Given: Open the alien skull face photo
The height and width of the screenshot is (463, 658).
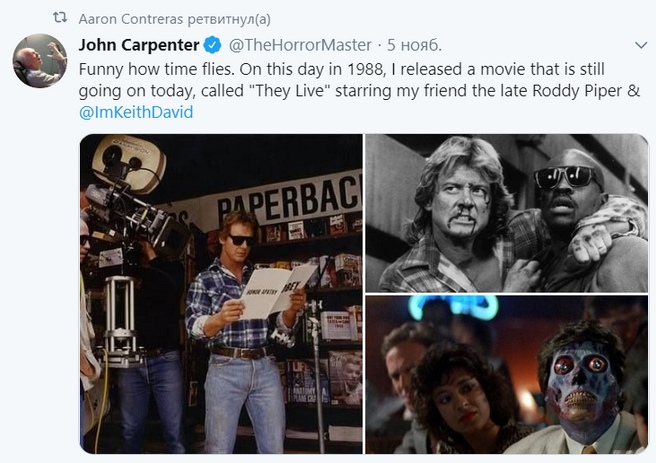Looking at the screenshot, I should click(x=507, y=375).
